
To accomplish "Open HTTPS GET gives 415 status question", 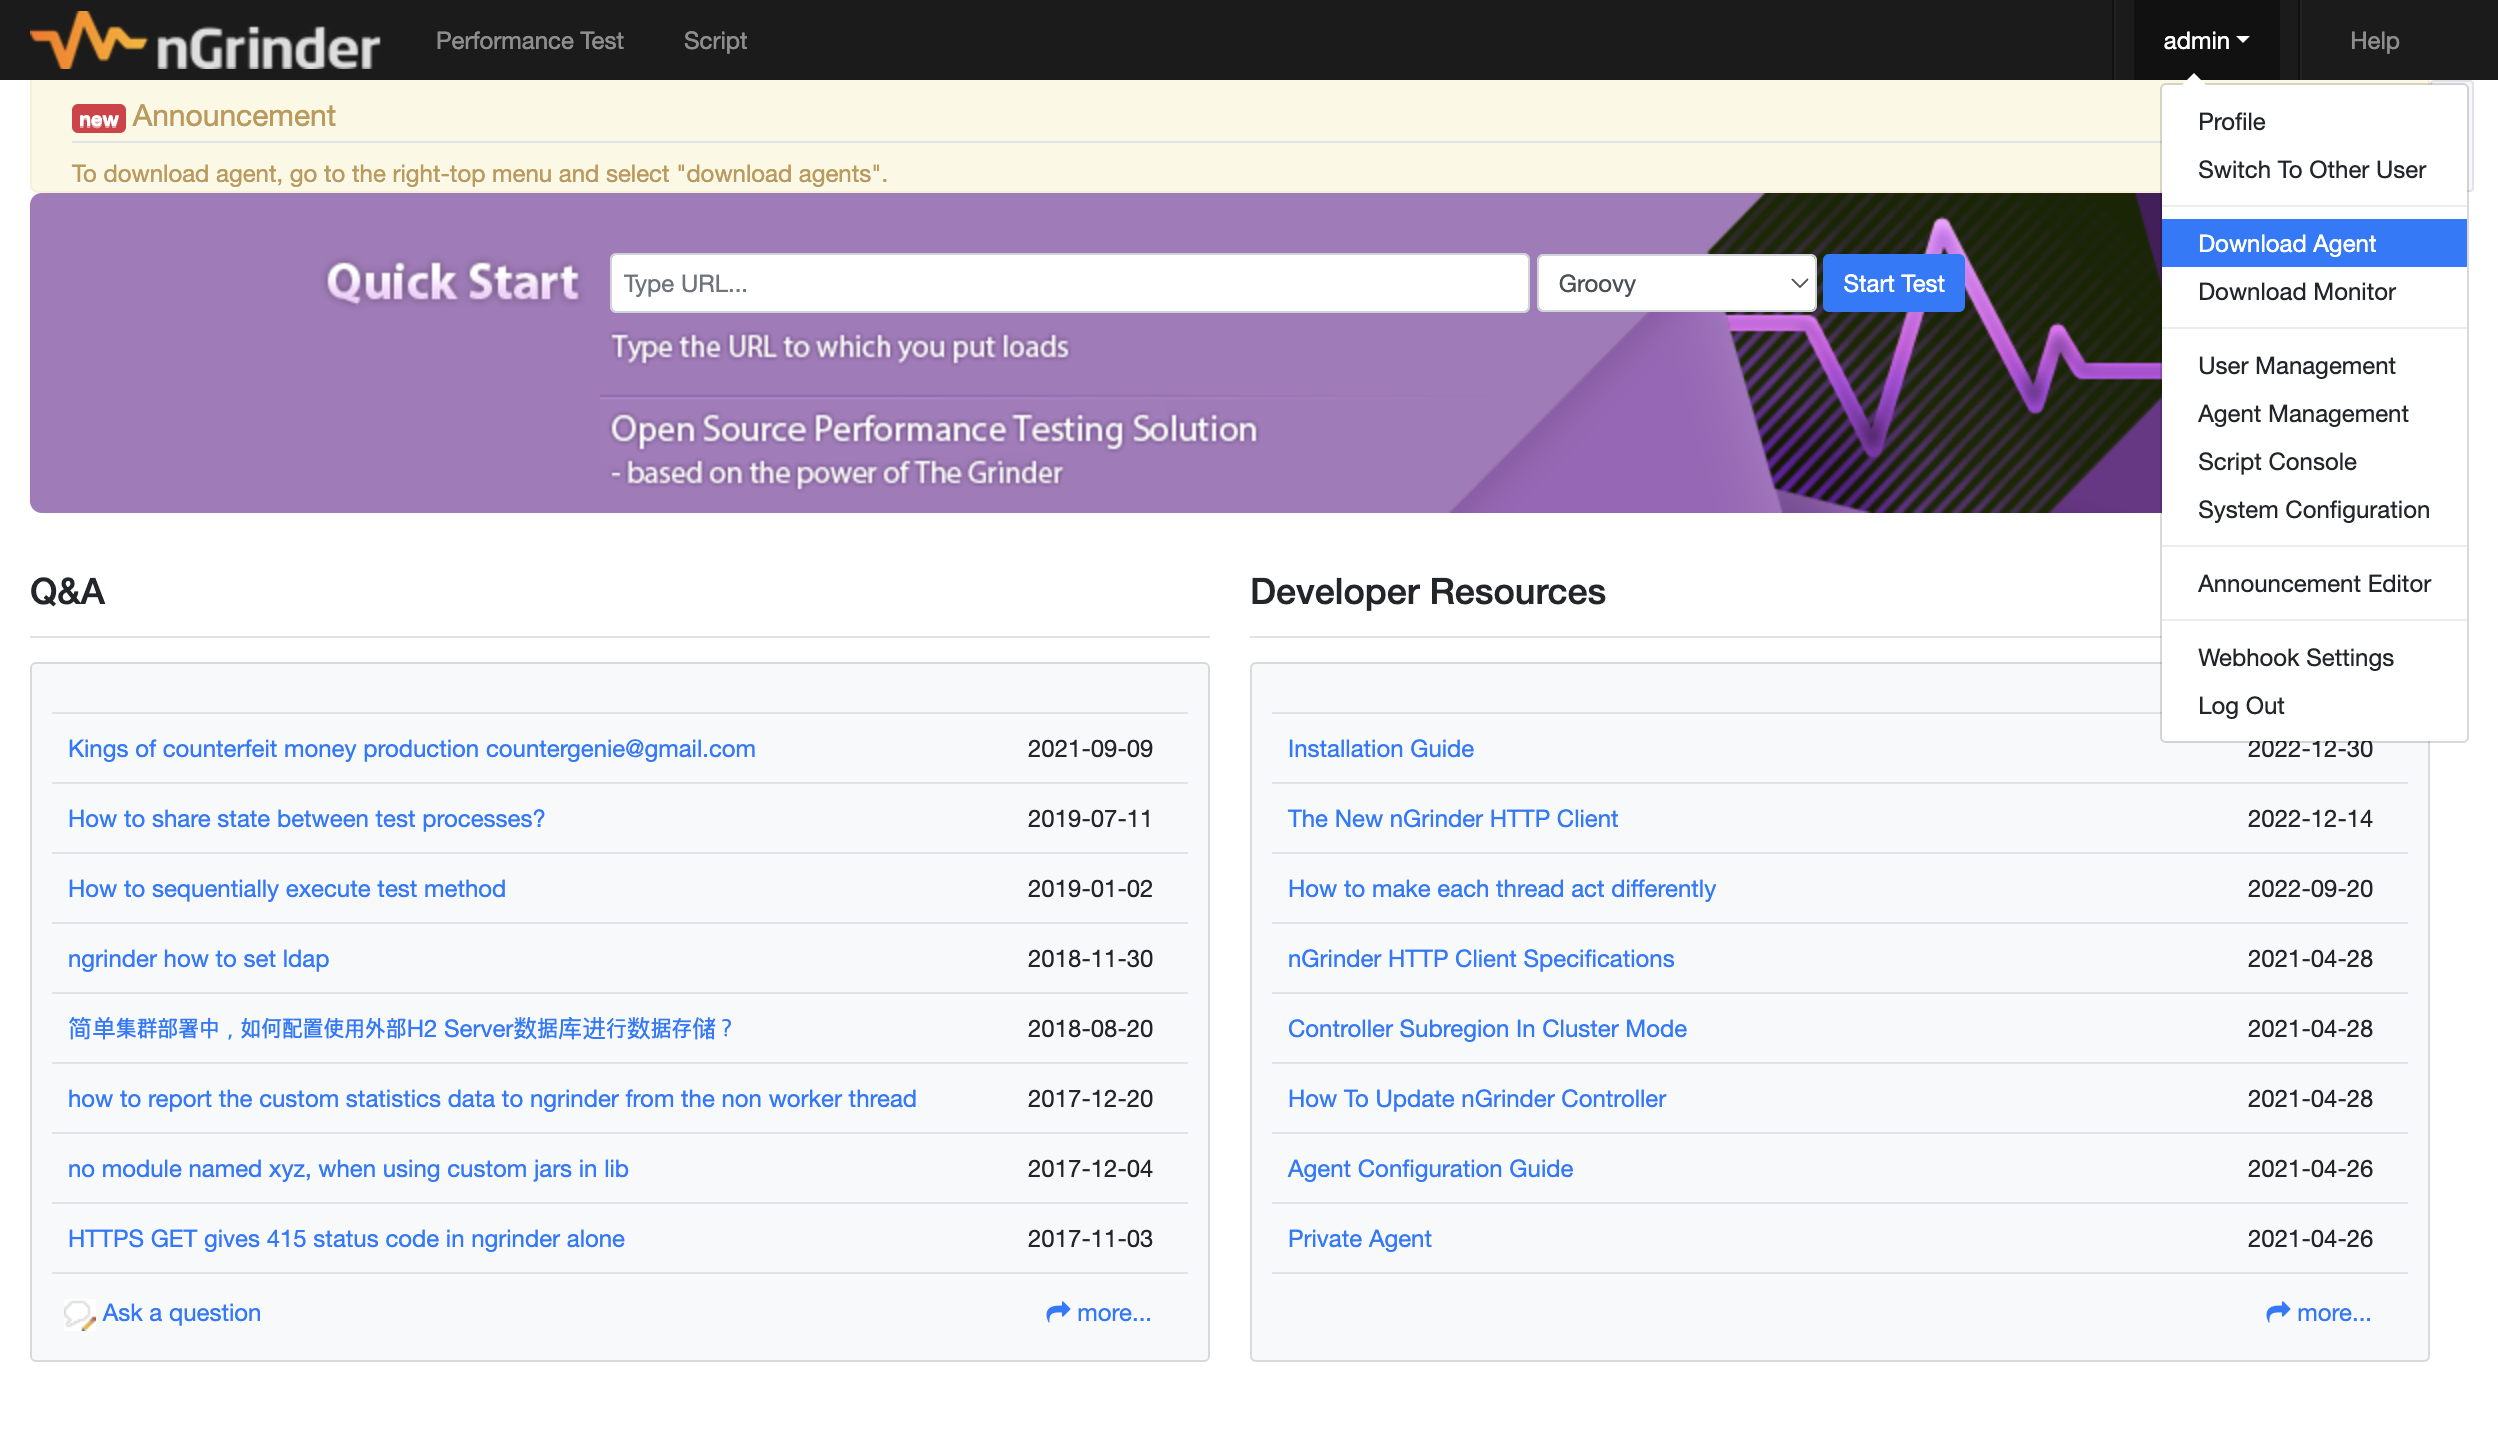I will 346,1239.
